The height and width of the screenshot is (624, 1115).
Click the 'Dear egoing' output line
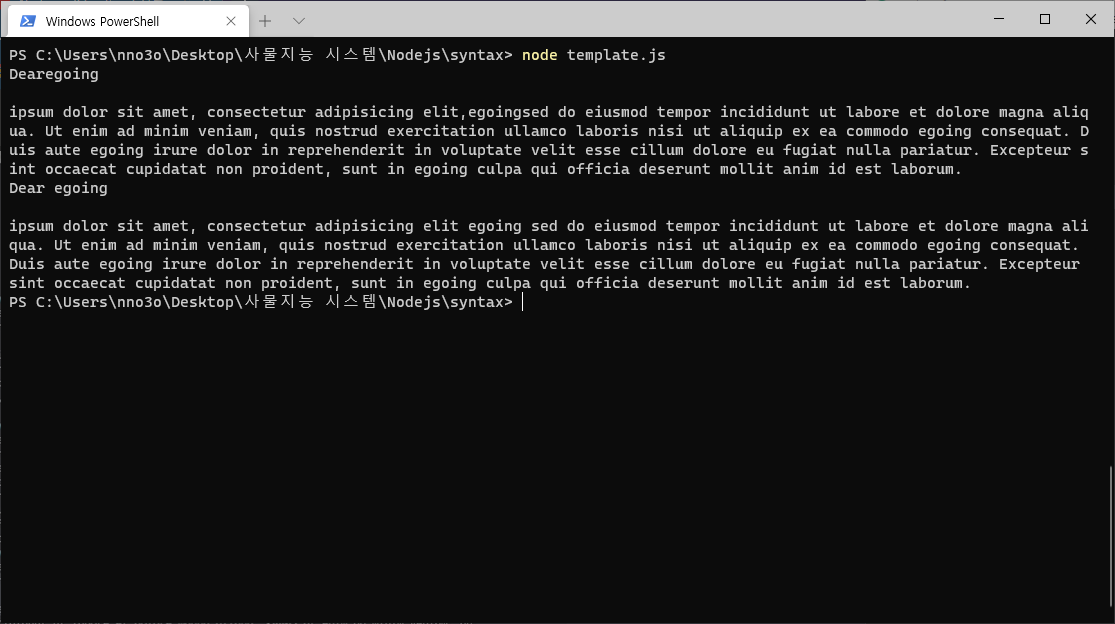point(58,188)
